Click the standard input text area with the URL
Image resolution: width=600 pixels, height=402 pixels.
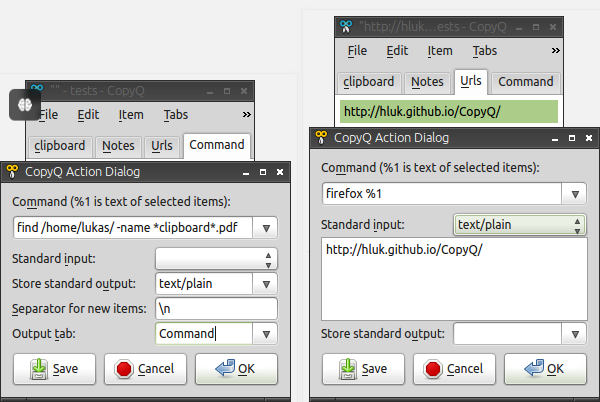(x=454, y=279)
